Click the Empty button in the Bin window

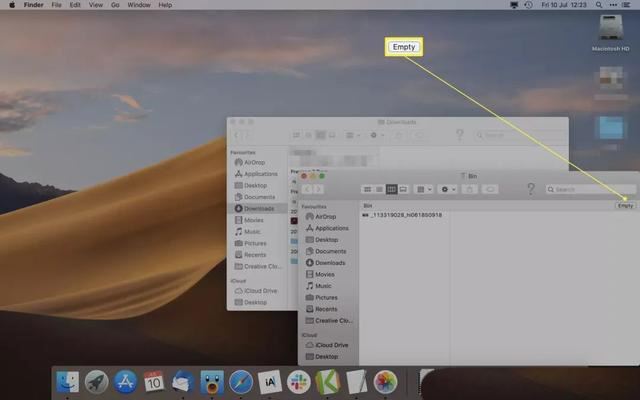(625, 205)
